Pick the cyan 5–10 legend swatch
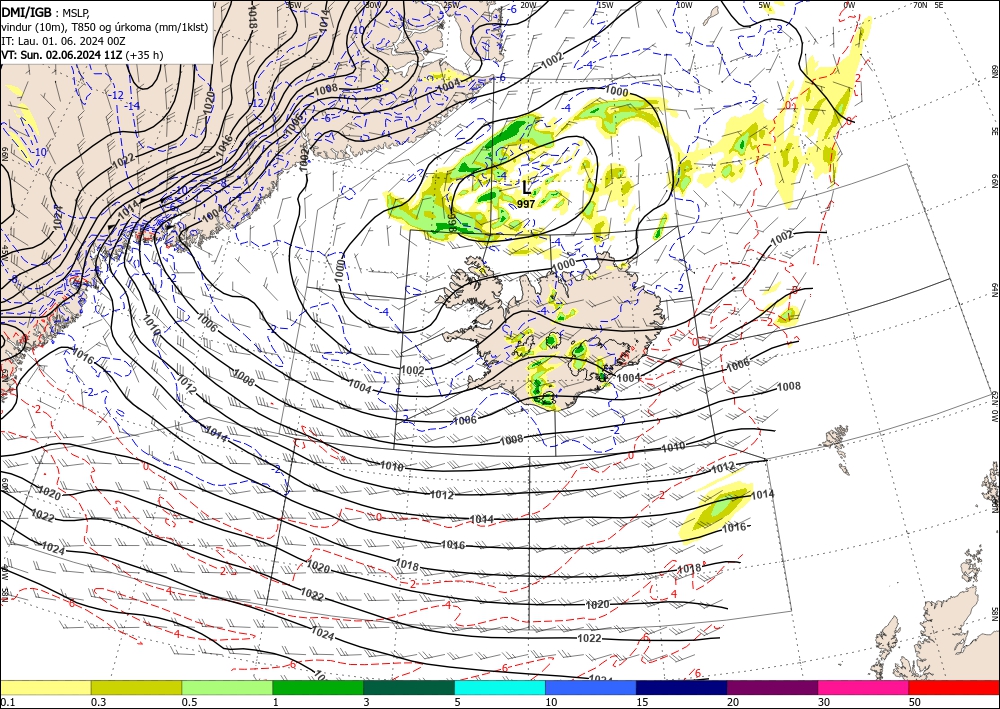This screenshot has width=1000, height=709. [500, 687]
